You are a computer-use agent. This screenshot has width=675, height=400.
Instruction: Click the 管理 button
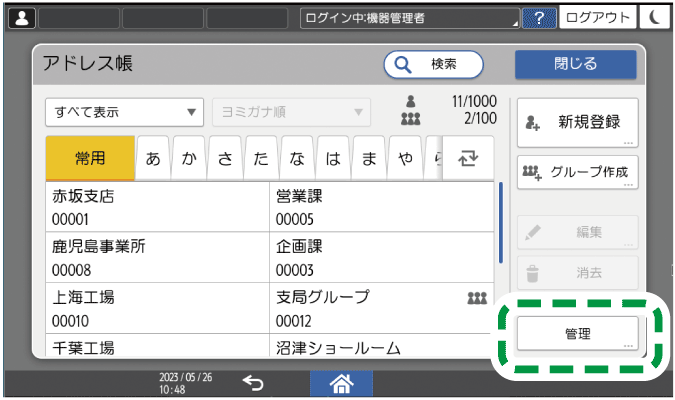578,333
